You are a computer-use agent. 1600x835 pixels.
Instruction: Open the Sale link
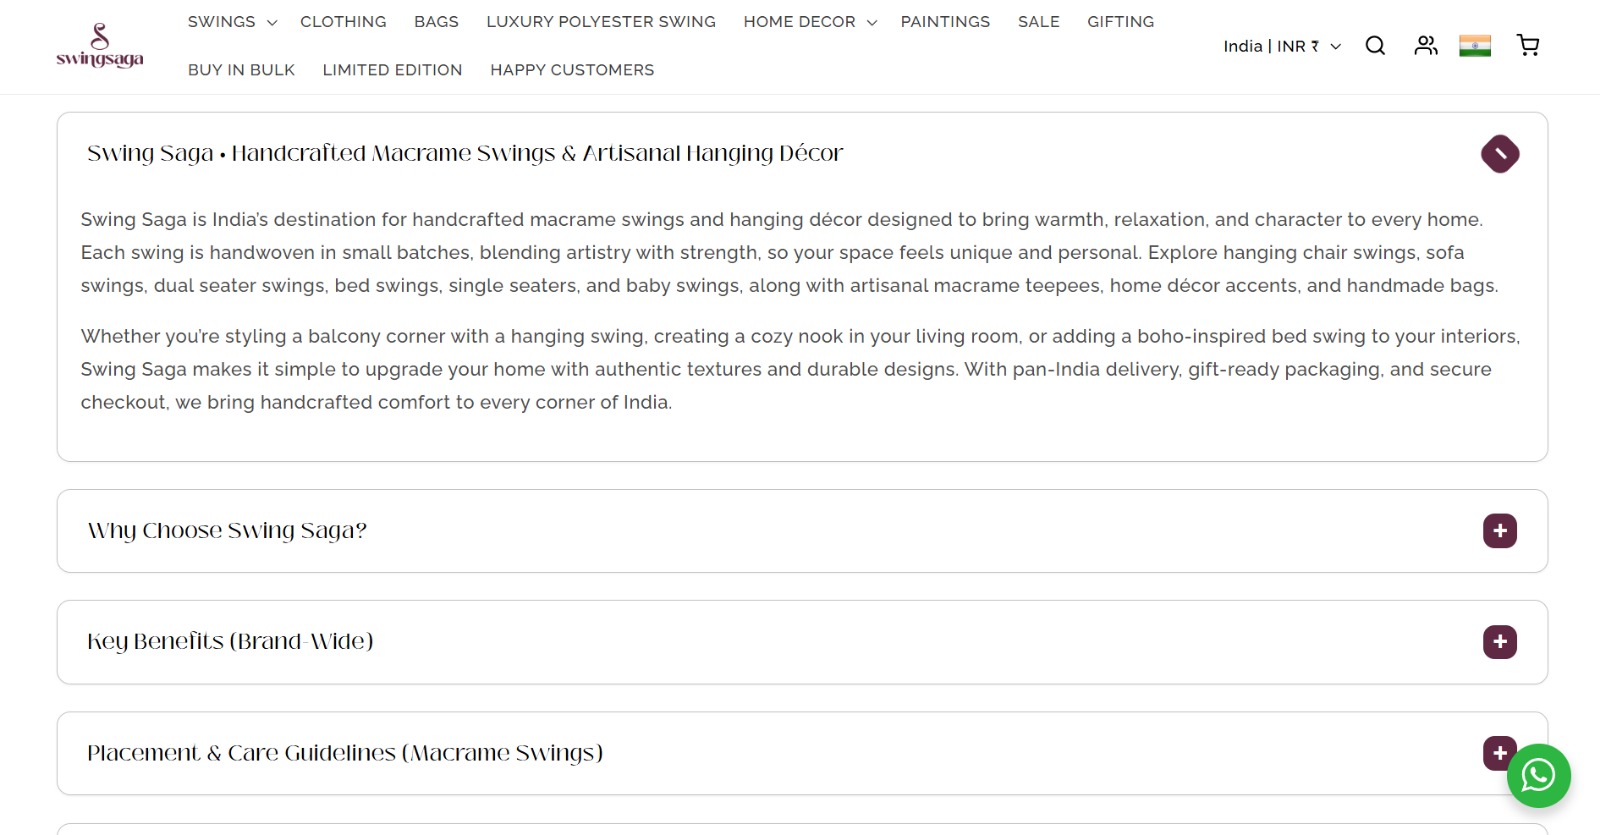click(x=1039, y=22)
